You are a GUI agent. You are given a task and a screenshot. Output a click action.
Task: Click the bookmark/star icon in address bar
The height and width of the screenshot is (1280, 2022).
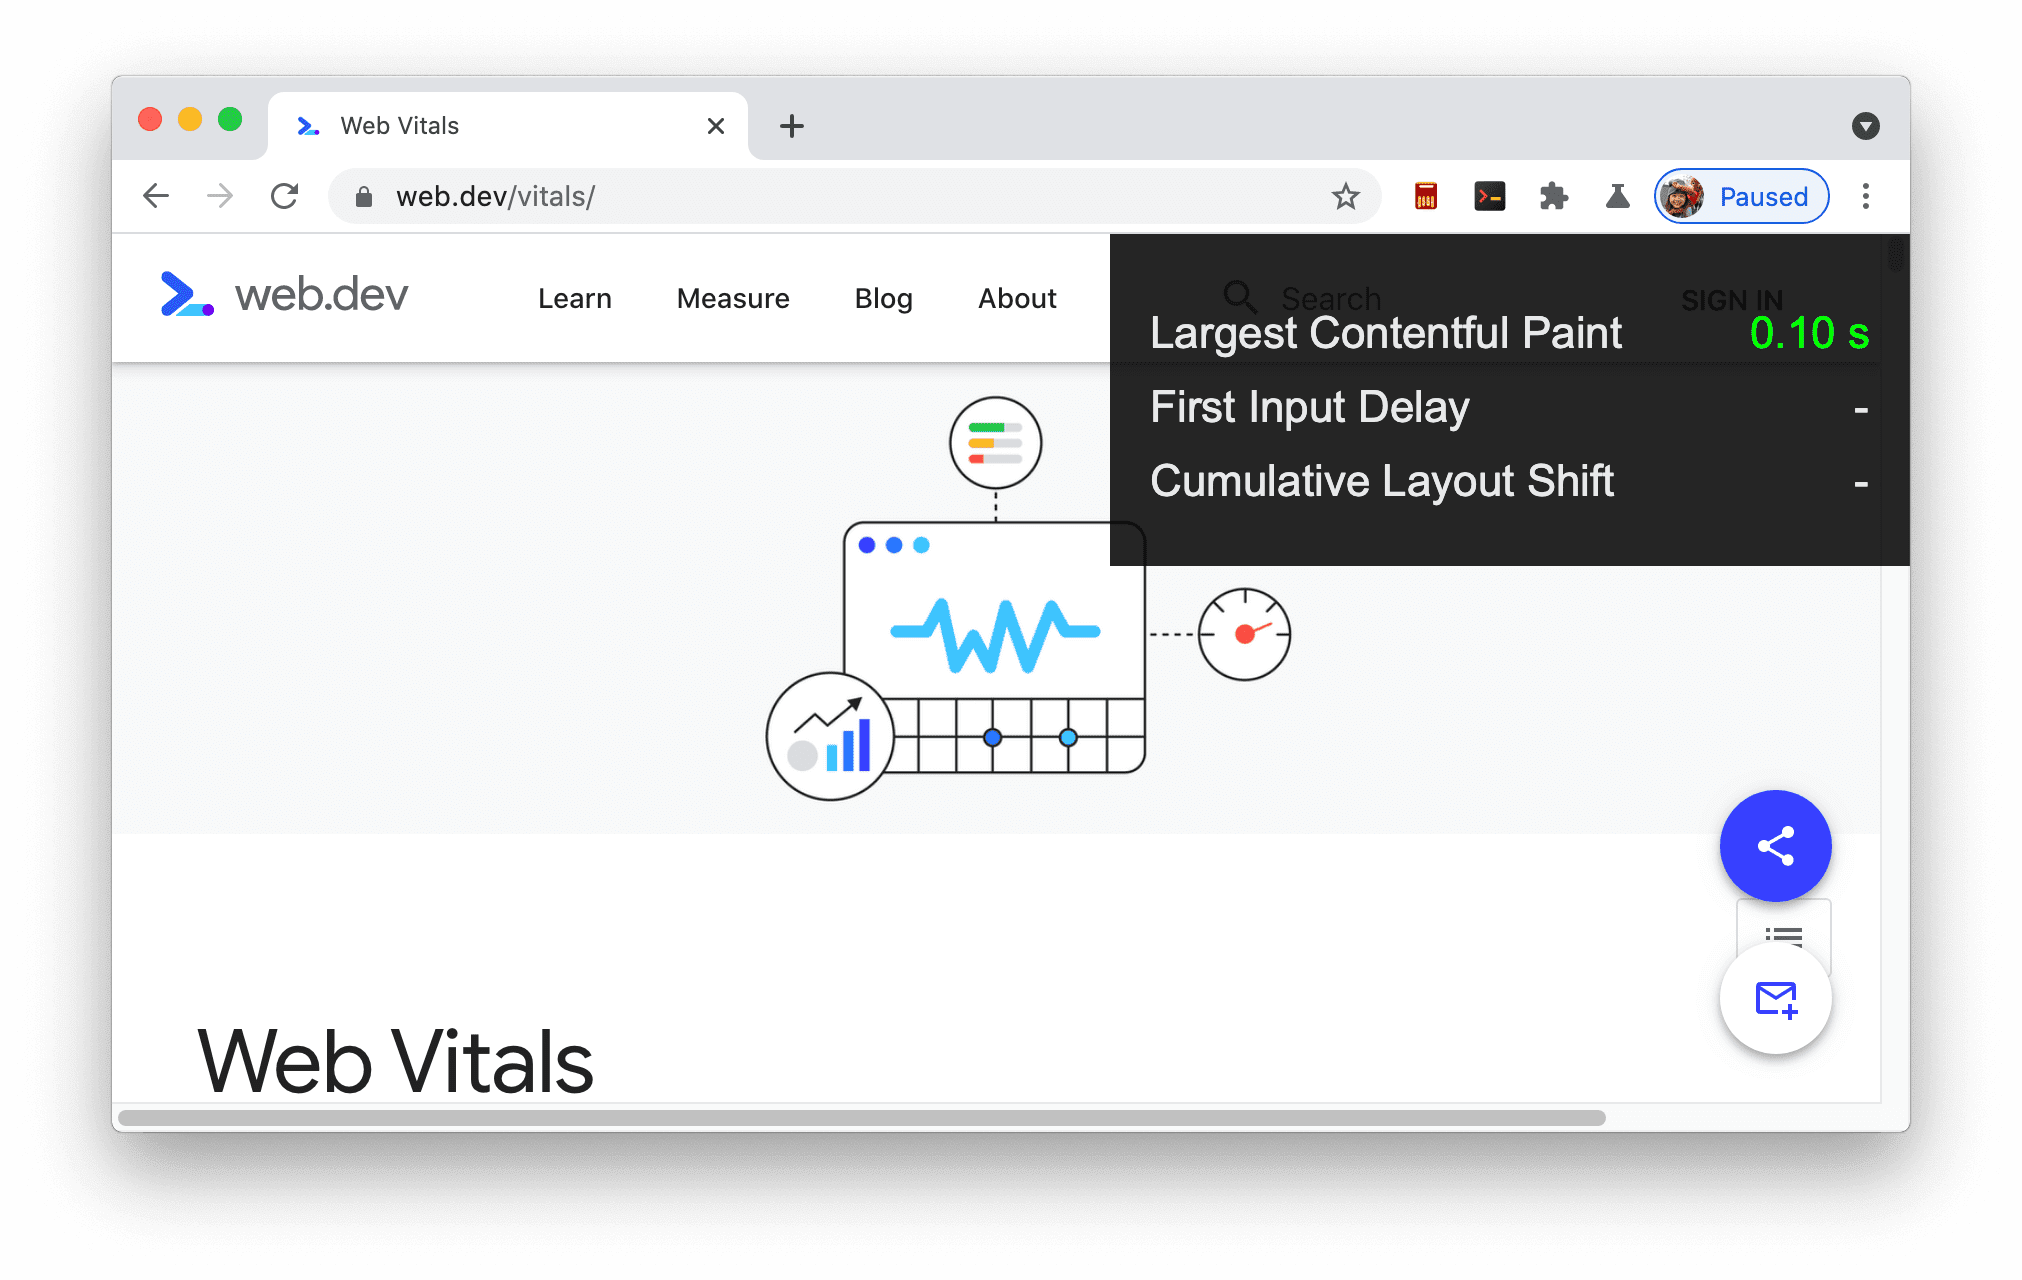click(x=1348, y=196)
